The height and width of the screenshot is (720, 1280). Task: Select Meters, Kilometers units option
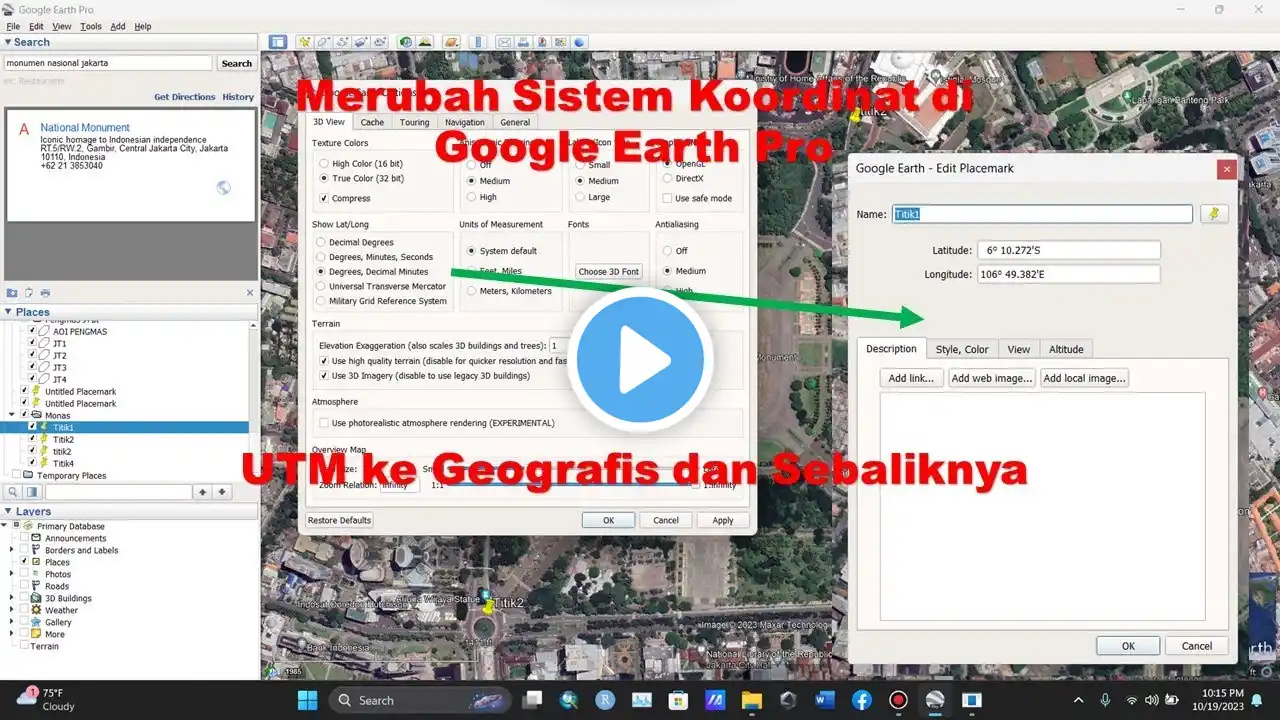click(x=471, y=291)
